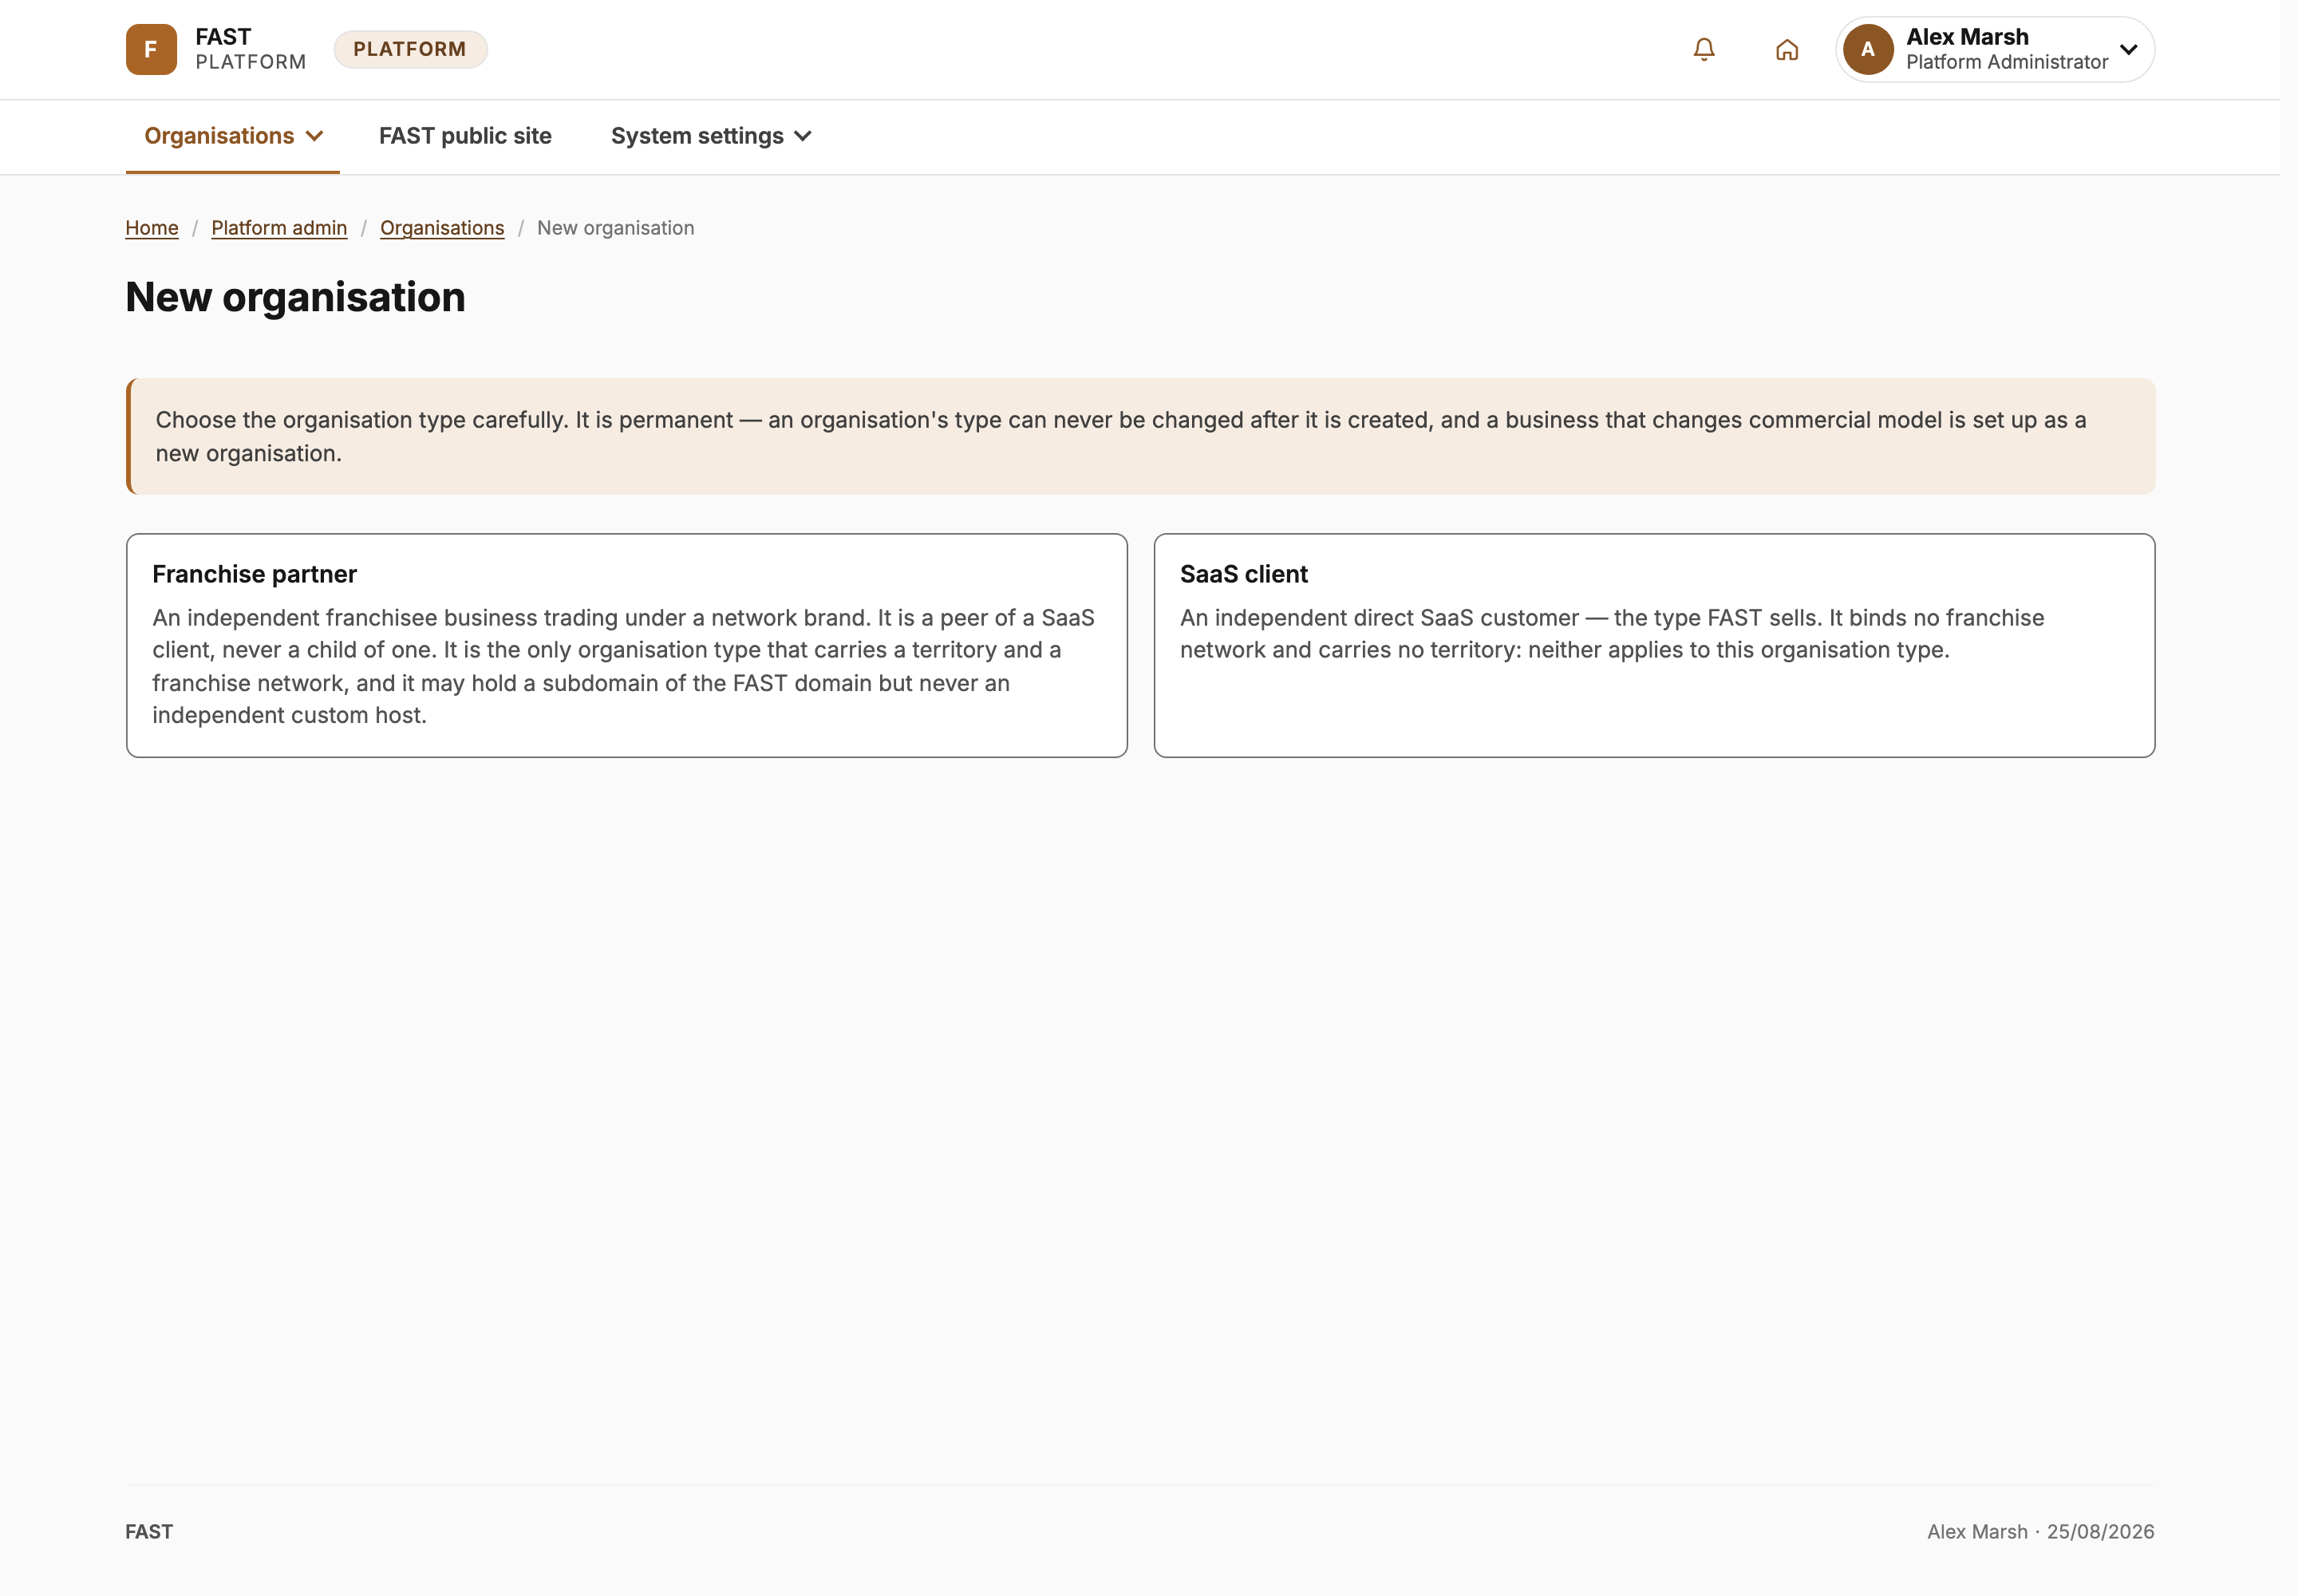Open the notifications bell

(1704, 49)
